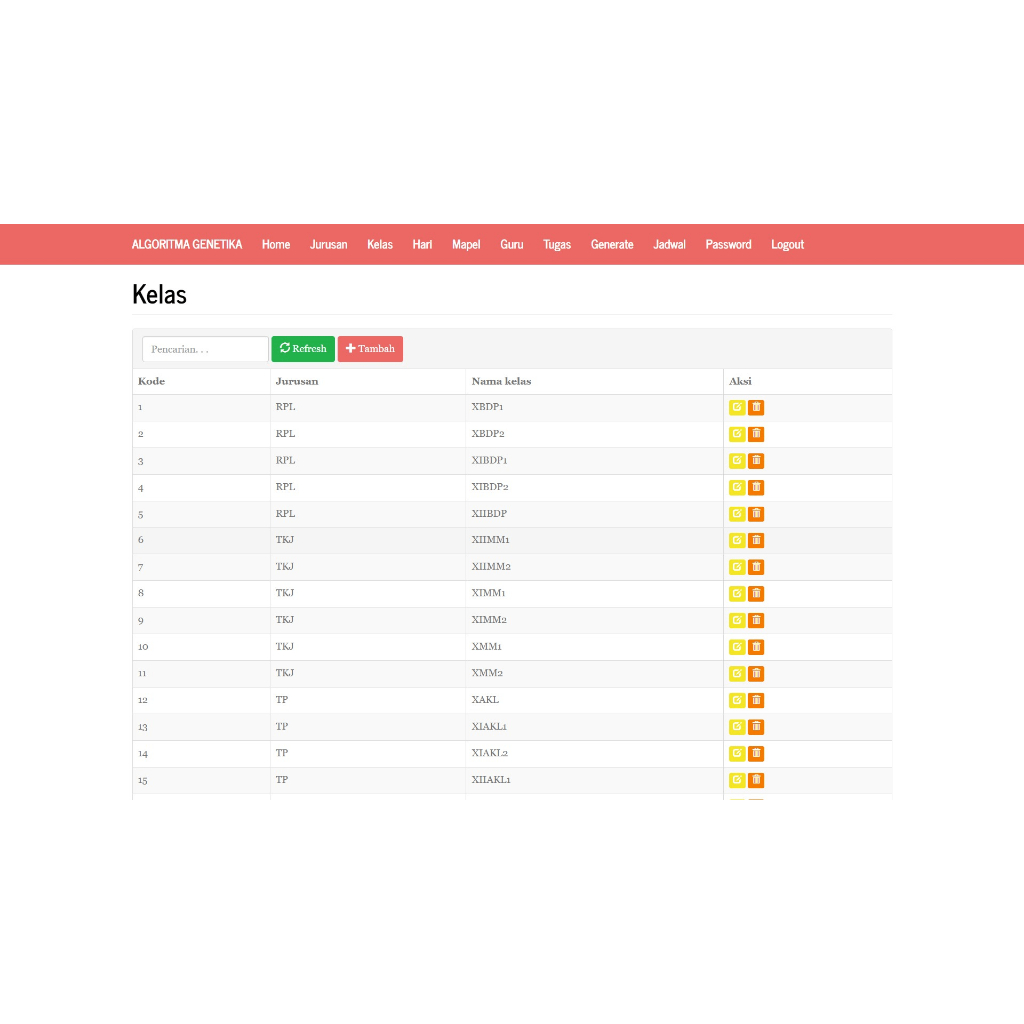Edit the XIMM1 row
1024x1024 pixels.
(x=737, y=594)
